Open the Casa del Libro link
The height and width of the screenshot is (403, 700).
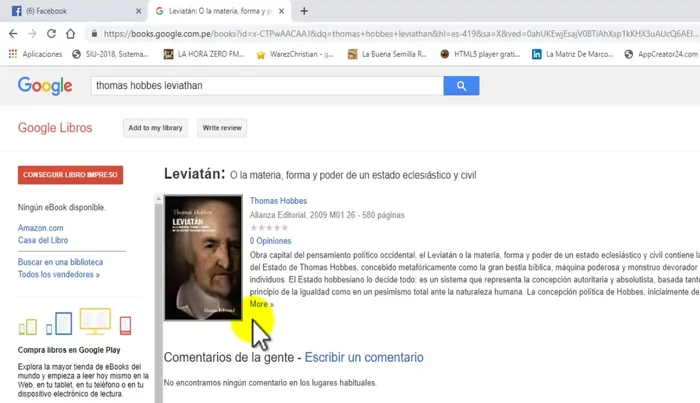[43, 240]
